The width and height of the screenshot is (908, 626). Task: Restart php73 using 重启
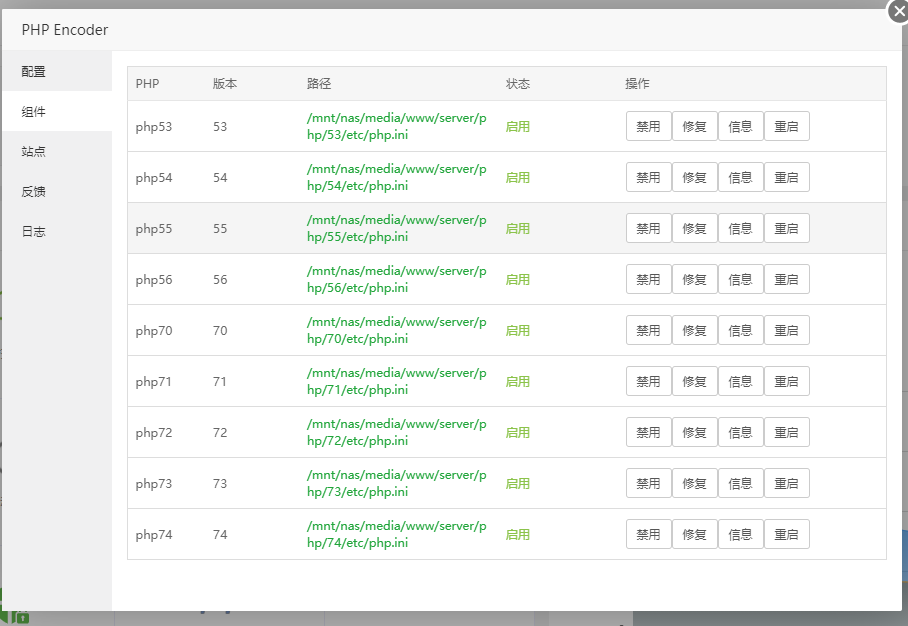(786, 483)
